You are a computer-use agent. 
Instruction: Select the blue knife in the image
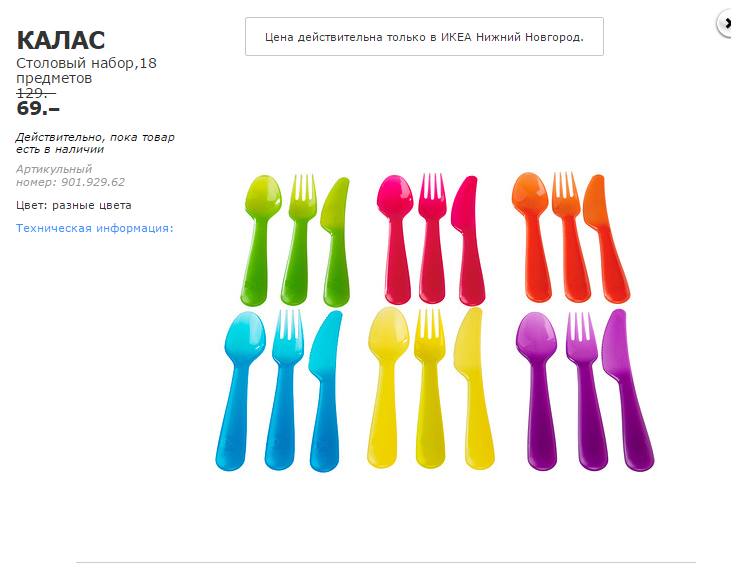(324, 390)
